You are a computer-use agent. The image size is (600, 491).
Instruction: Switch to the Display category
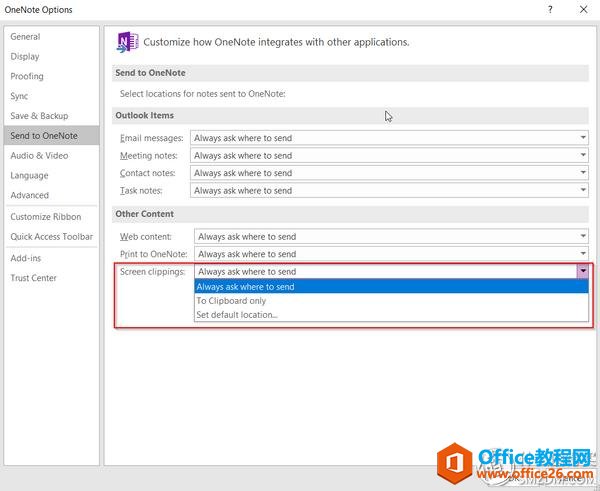(25, 57)
